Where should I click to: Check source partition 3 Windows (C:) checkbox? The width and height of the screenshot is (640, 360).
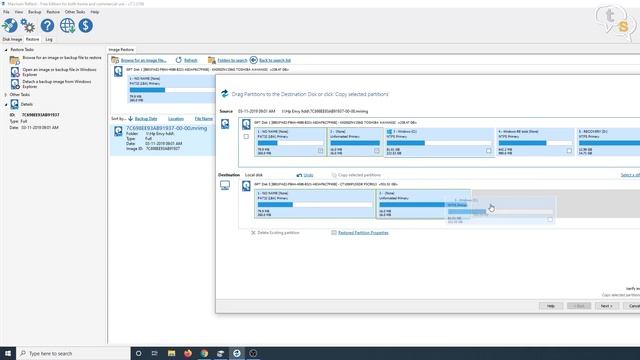click(489, 151)
